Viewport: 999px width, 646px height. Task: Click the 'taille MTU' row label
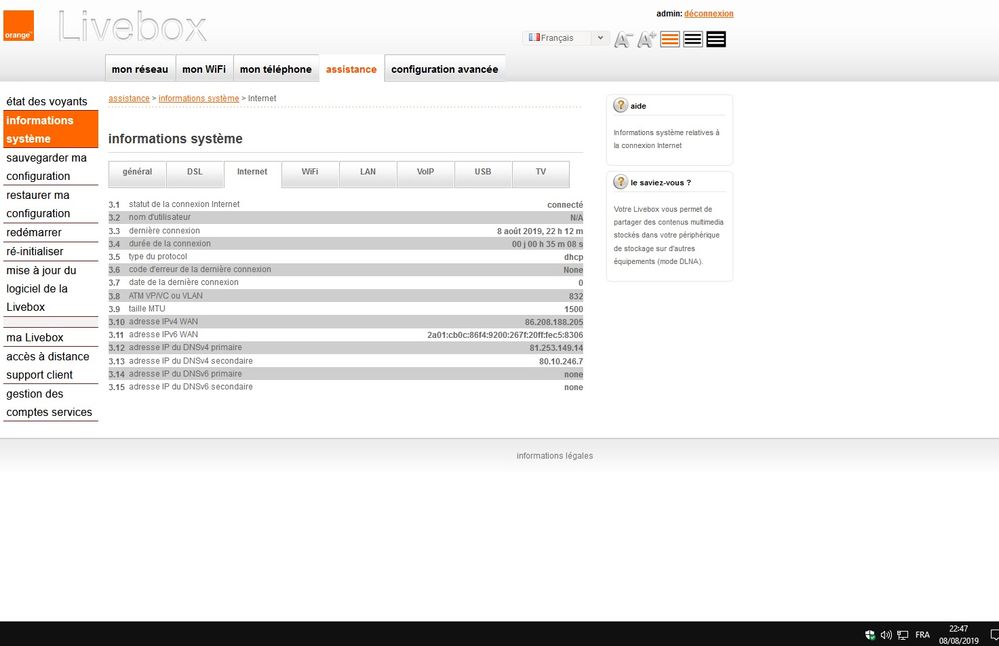tap(147, 308)
